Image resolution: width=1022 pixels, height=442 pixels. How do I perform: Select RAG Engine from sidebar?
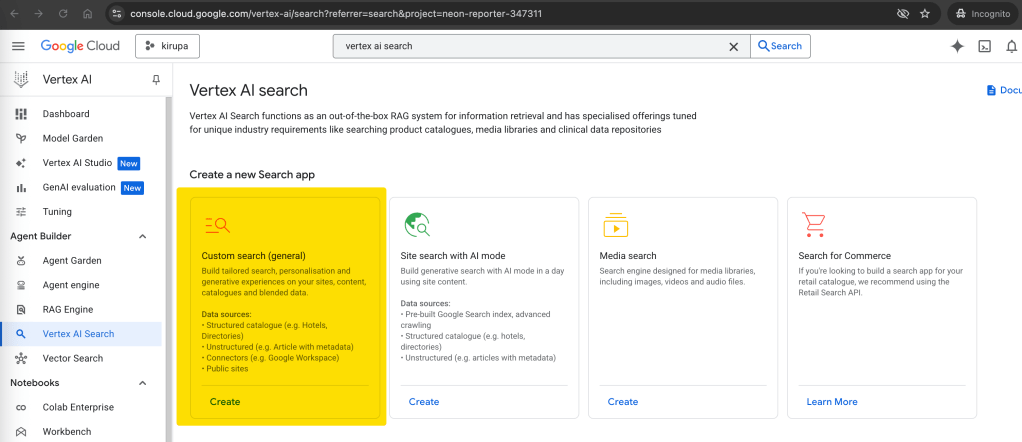(67, 309)
